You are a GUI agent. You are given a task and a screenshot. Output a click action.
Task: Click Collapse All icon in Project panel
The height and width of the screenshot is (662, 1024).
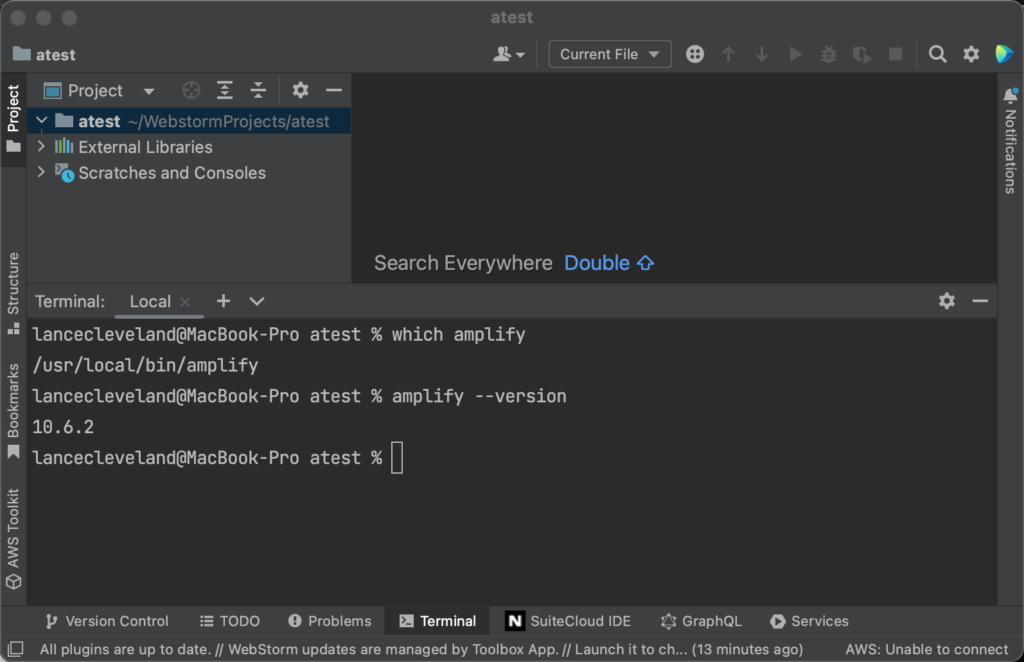click(258, 91)
